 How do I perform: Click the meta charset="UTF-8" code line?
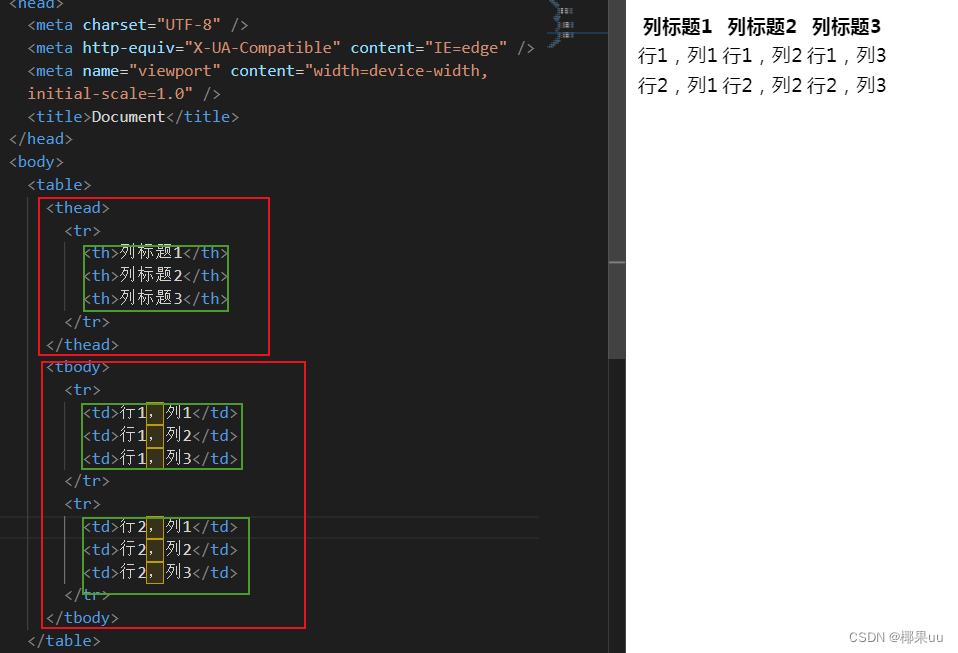[x=137, y=25]
